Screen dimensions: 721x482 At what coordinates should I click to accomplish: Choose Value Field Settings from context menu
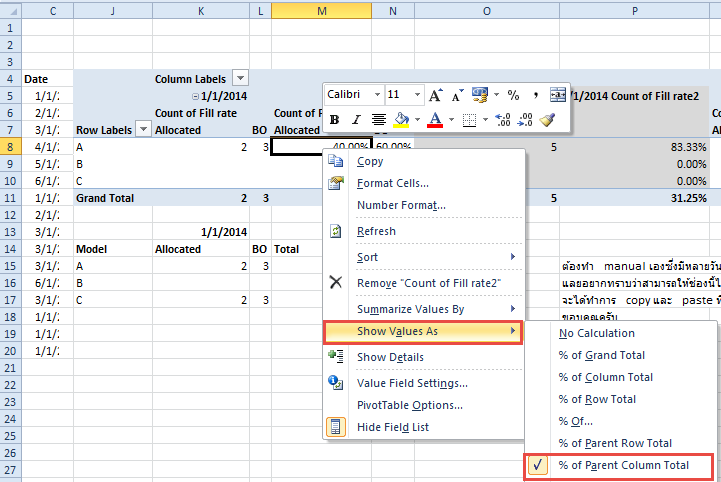[x=412, y=383]
